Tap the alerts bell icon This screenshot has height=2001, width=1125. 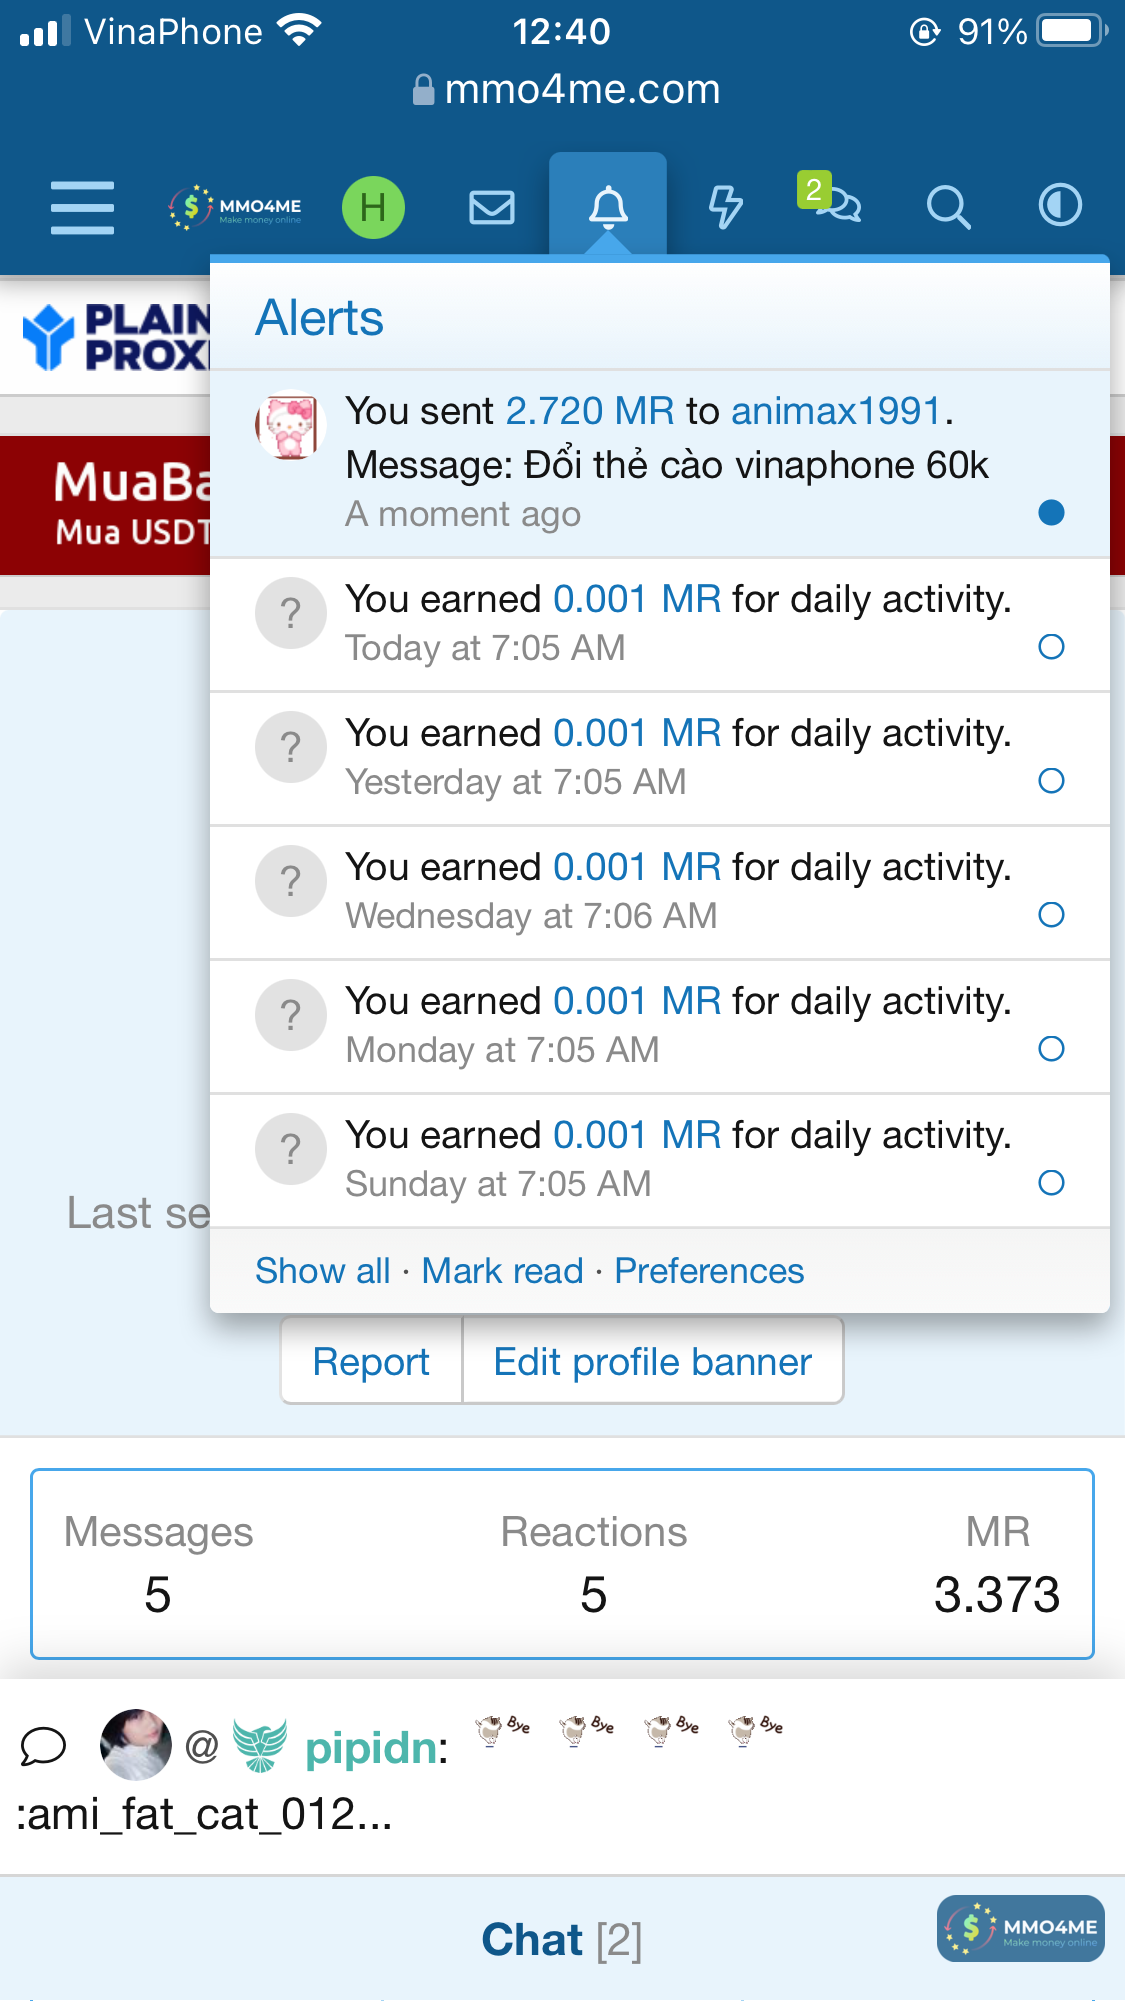608,208
